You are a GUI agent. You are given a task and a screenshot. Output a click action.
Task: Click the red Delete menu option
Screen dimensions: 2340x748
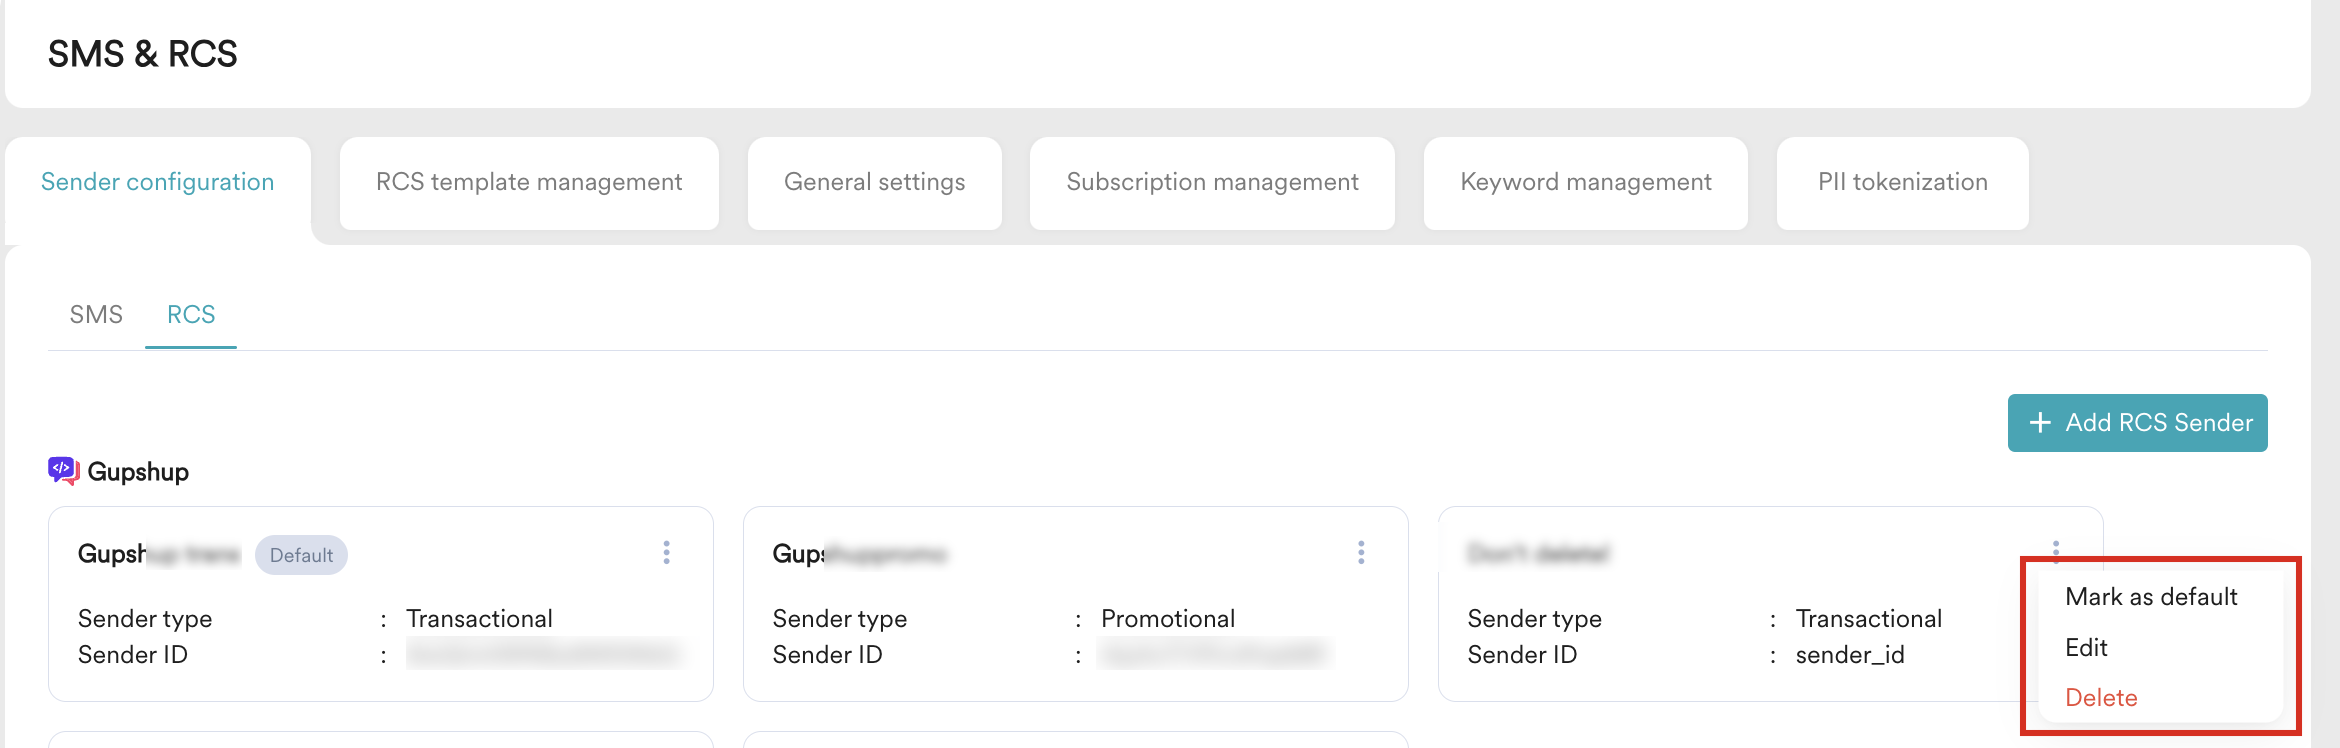[2101, 698]
